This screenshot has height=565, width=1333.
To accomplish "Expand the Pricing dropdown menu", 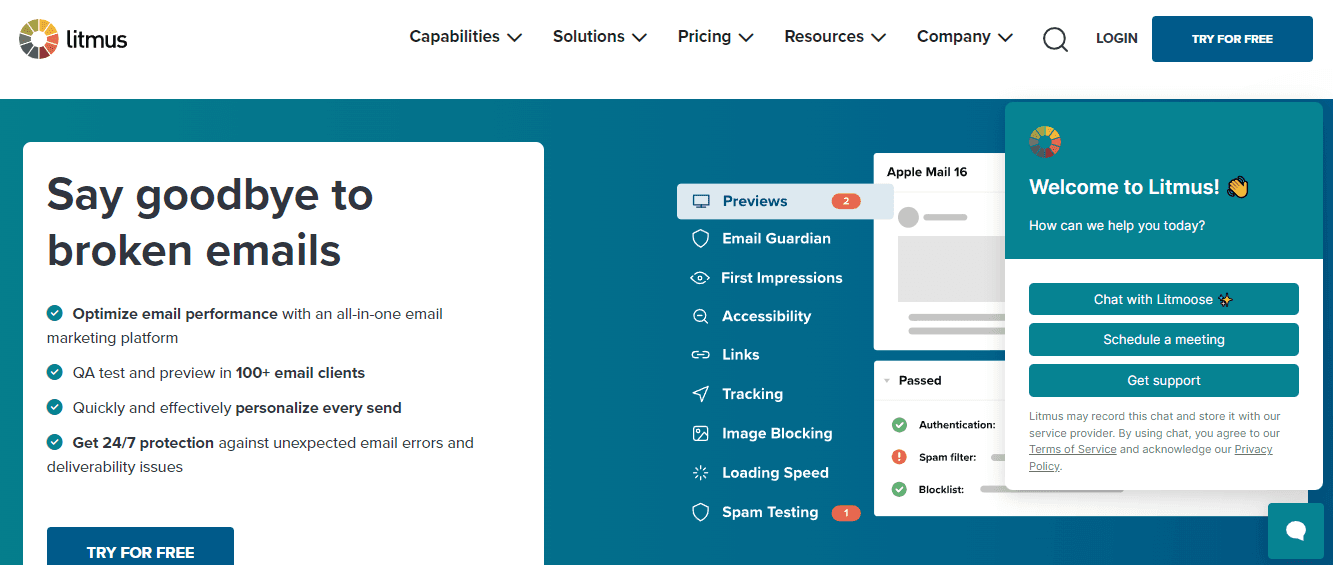I will [x=715, y=37].
